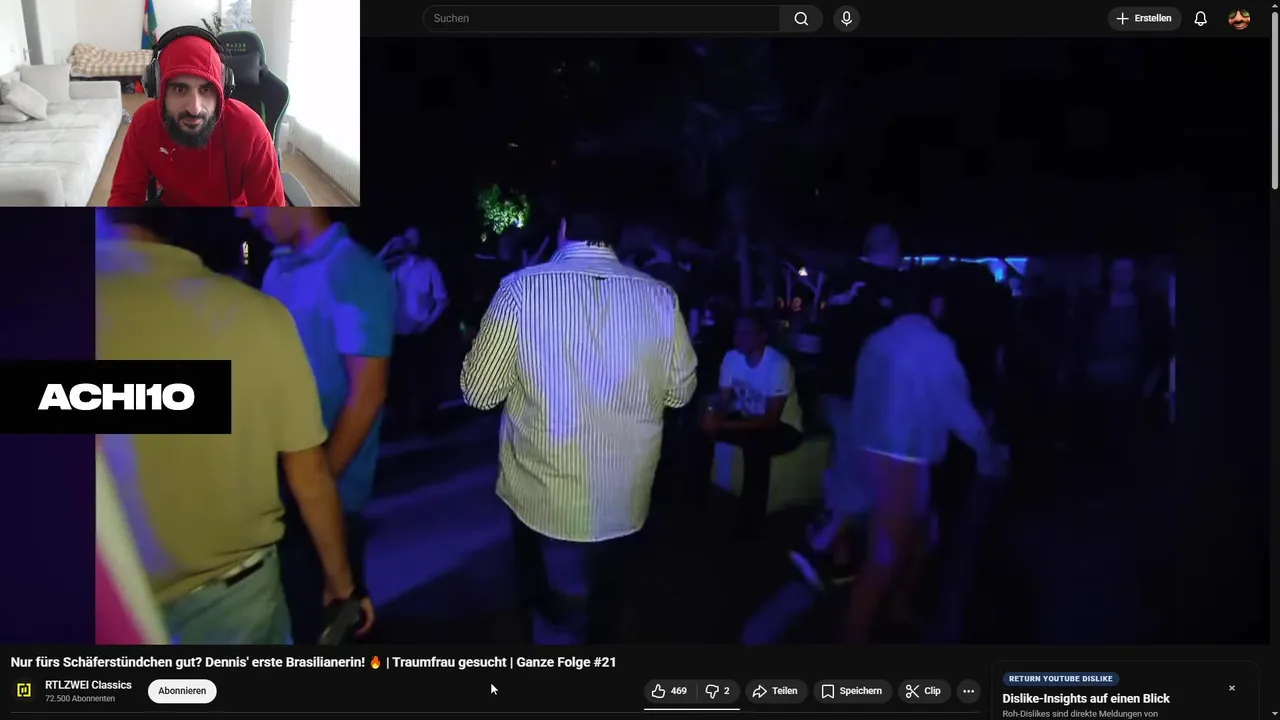Click the Erstellen button
The height and width of the screenshot is (720, 1280).
[x=1144, y=19]
